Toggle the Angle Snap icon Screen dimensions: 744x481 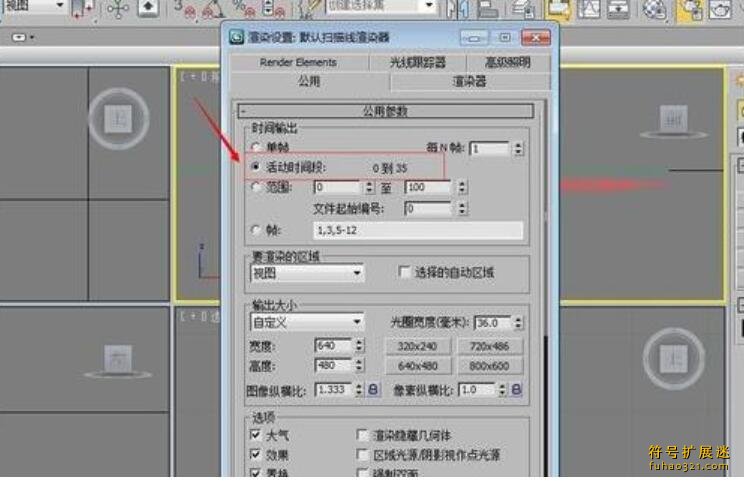213,9
